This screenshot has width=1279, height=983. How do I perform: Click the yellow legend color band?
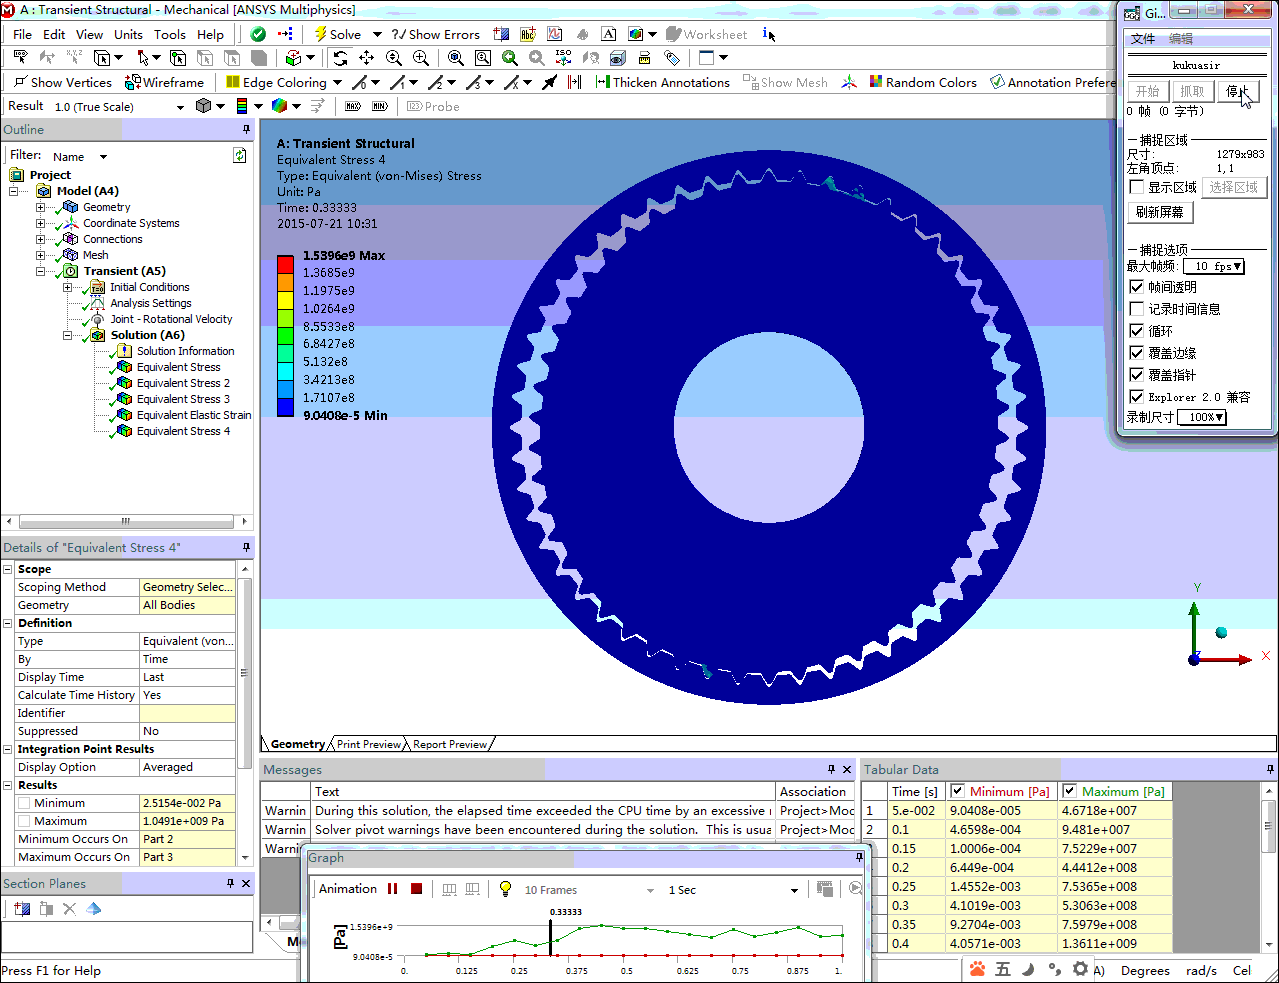coord(285,300)
